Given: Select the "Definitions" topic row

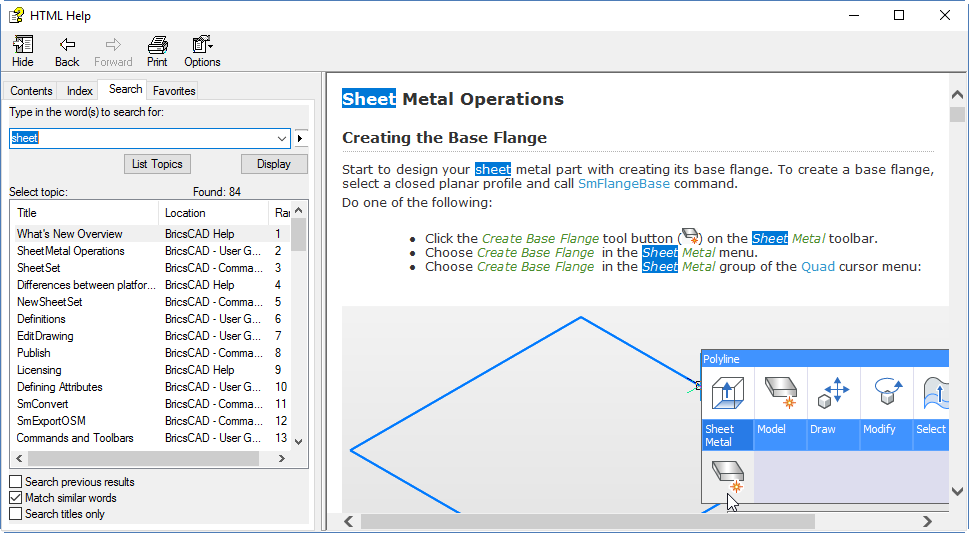Looking at the screenshot, I should point(151,319).
